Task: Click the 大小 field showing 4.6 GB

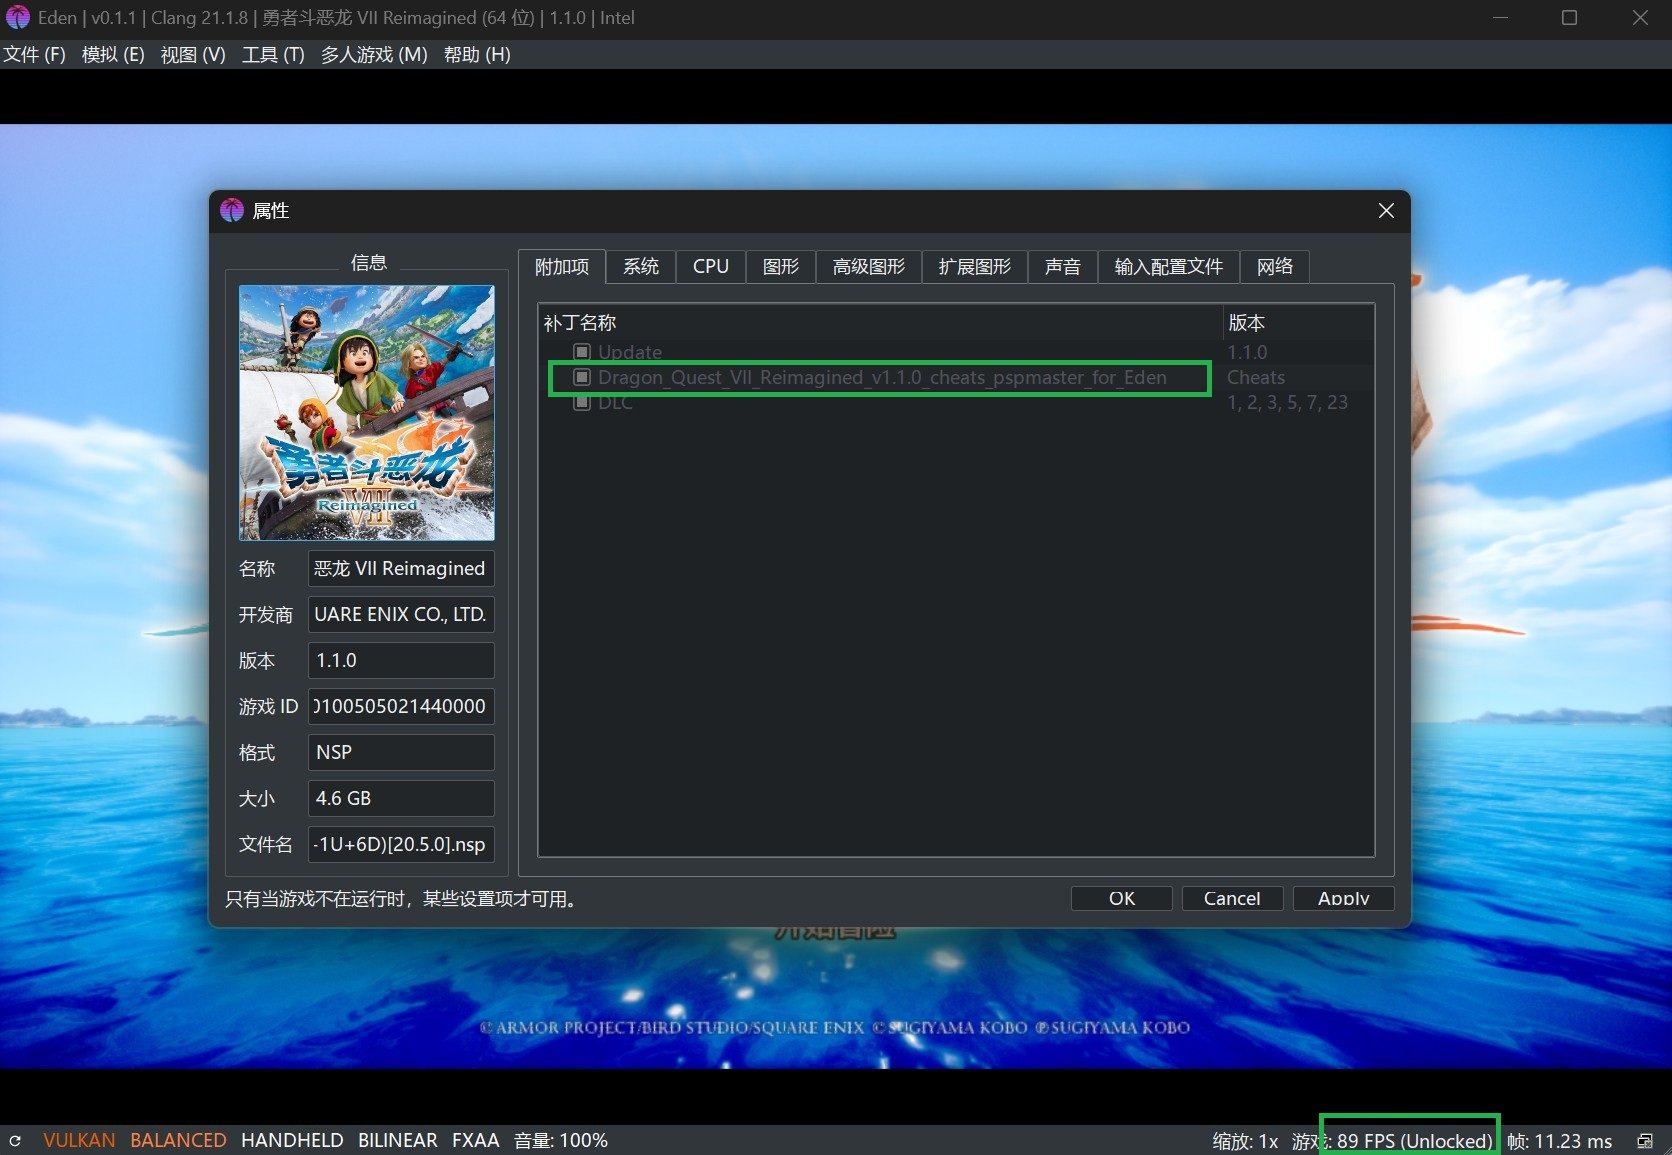Action: tap(401, 798)
